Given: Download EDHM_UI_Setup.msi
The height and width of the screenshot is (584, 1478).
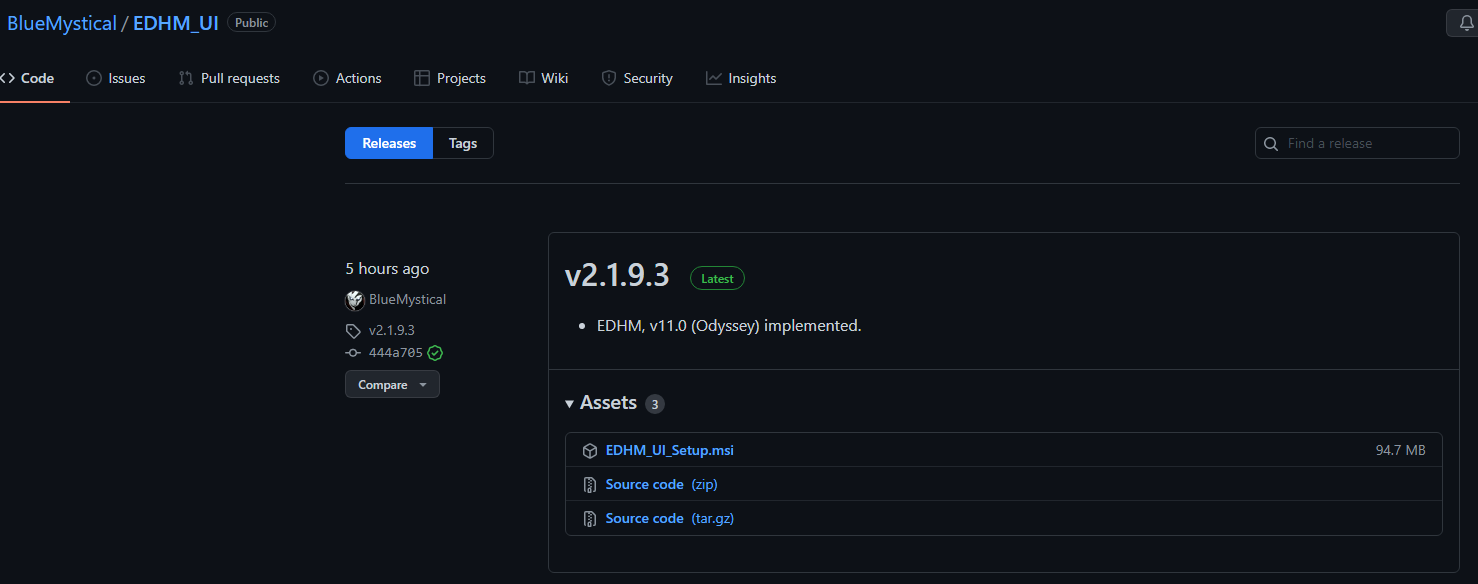Looking at the screenshot, I should click(x=670, y=451).
